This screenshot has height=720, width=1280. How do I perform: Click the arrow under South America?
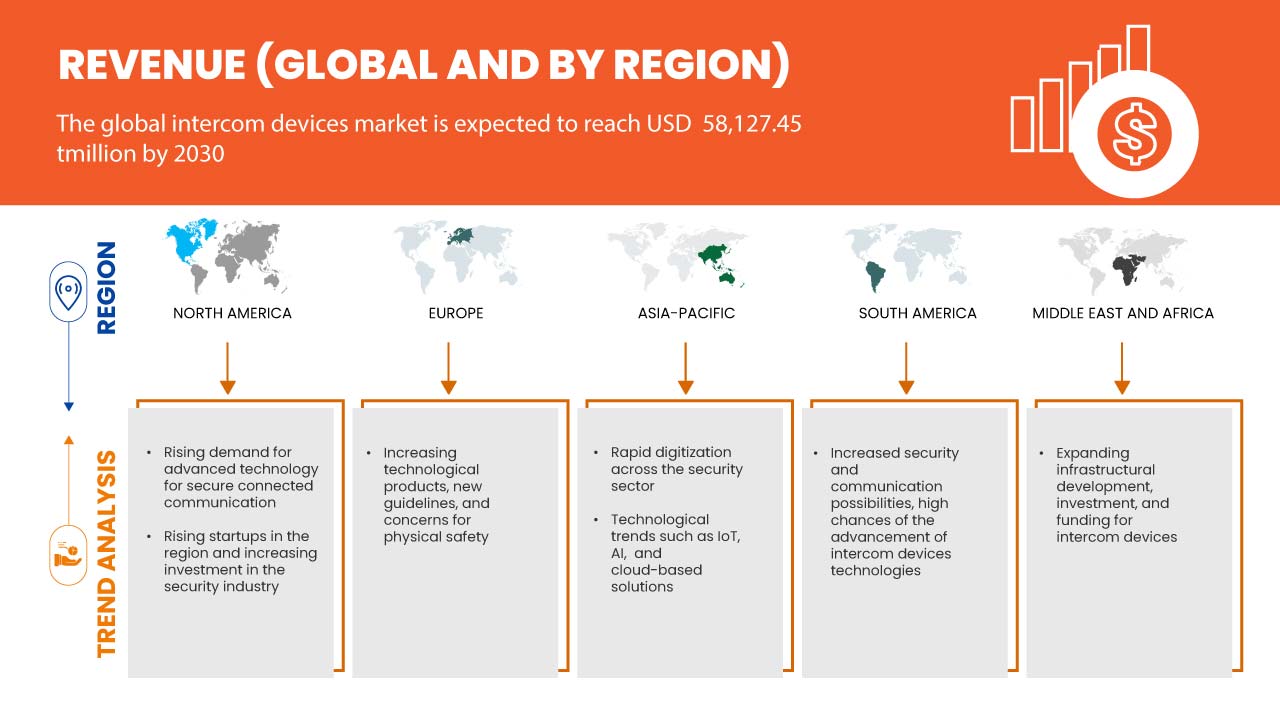click(907, 367)
